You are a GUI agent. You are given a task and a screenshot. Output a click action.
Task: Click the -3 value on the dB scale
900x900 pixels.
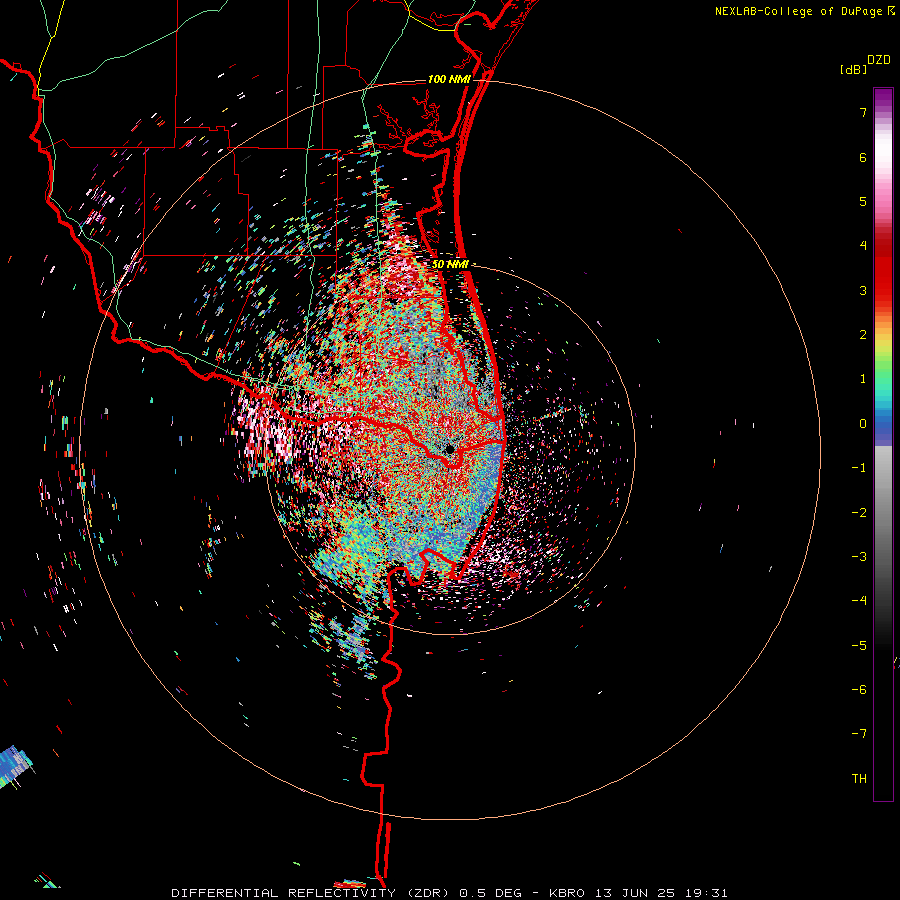pos(859,557)
